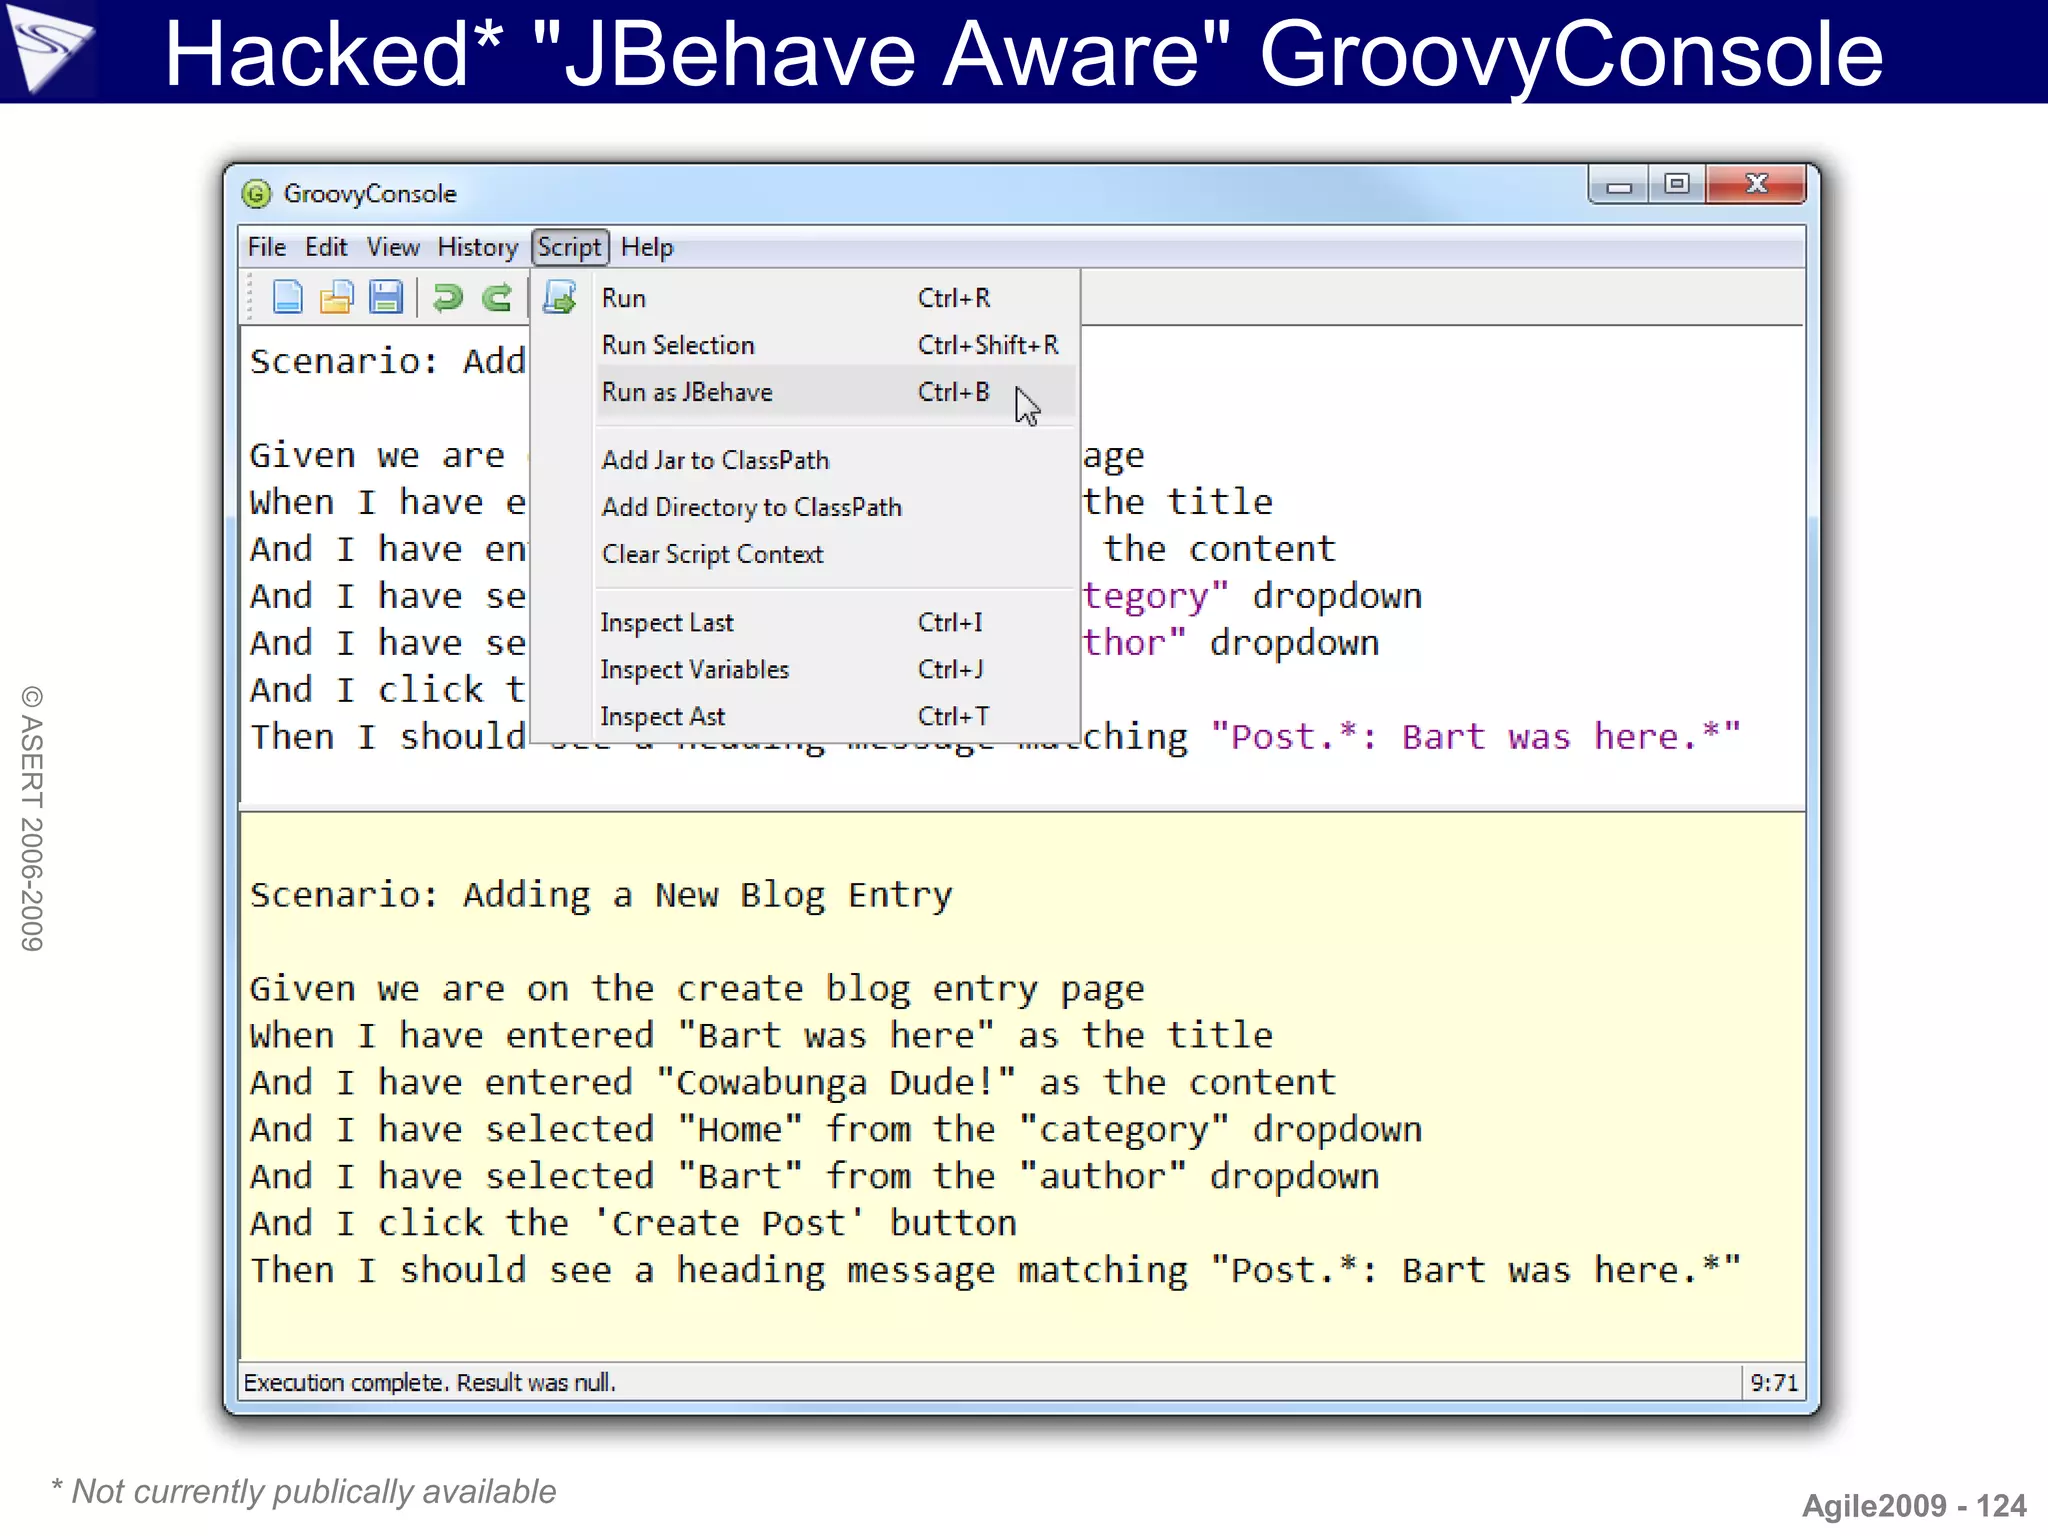Click the Redo green arrow icon

click(x=497, y=297)
